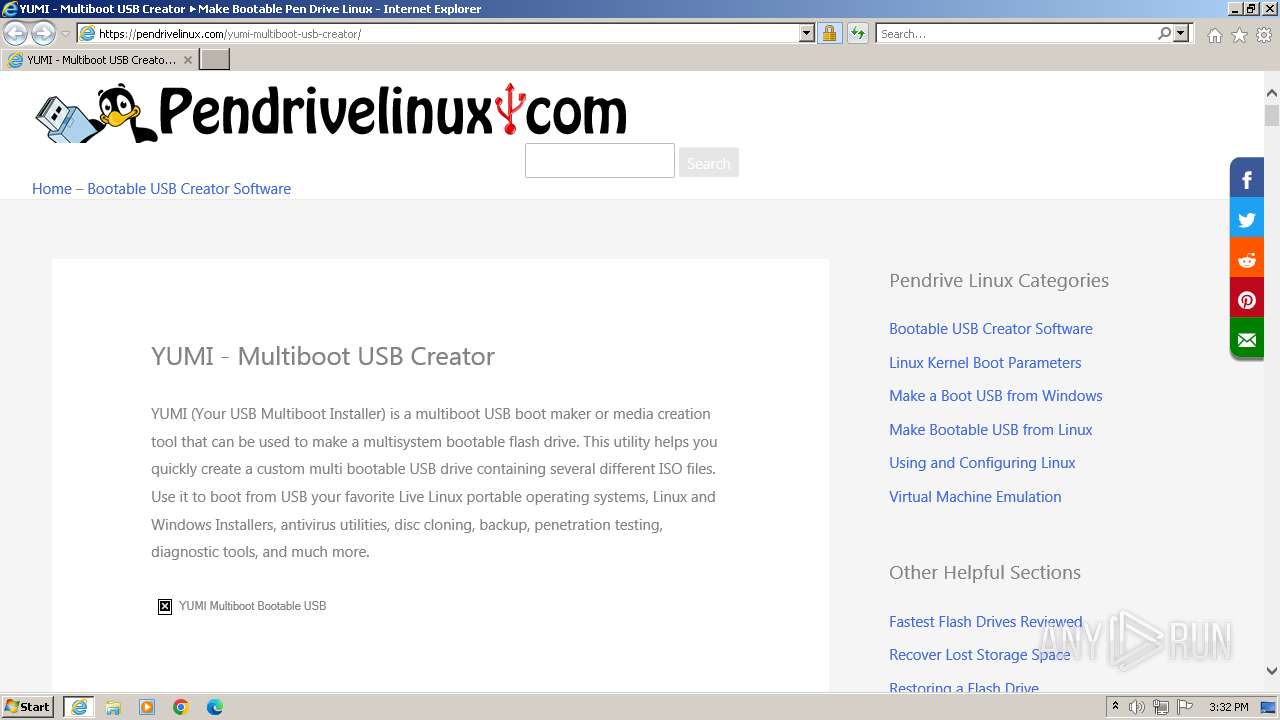Open Fastest Flash Drives Reviewed link
The width and height of the screenshot is (1280, 720).
coord(986,622)
